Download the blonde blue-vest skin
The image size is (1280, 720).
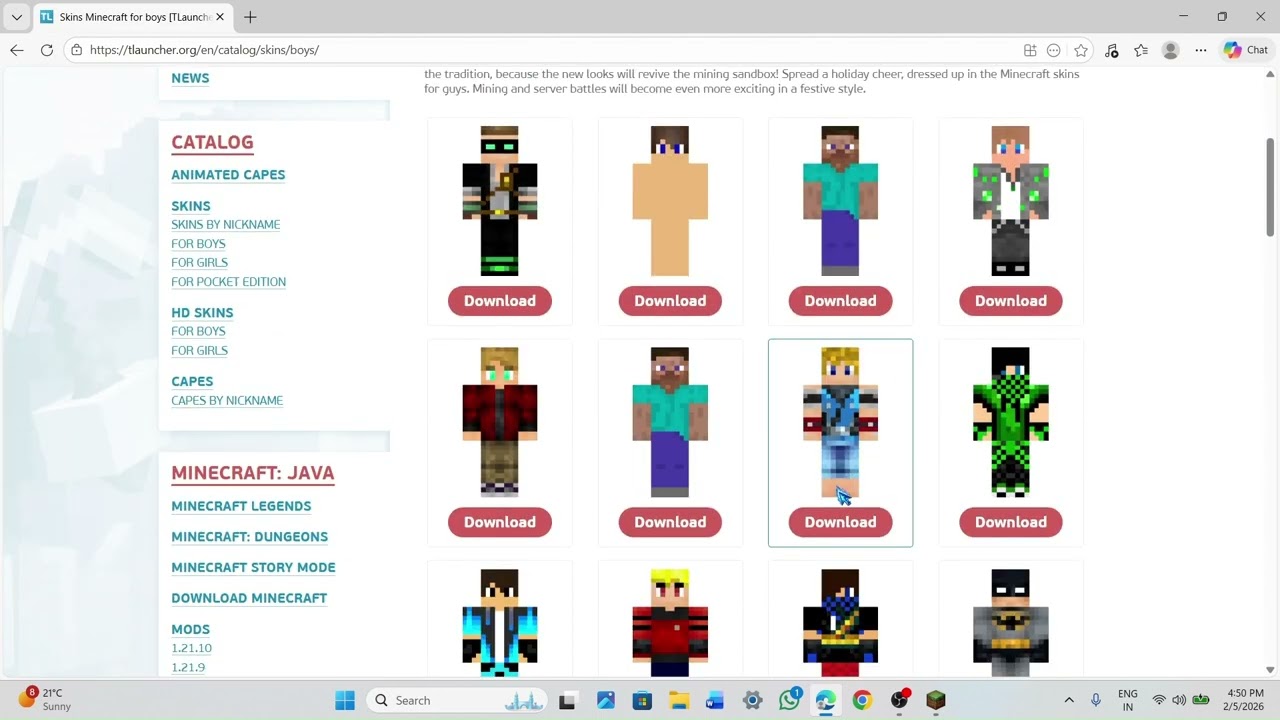click(x=840, y=522)
